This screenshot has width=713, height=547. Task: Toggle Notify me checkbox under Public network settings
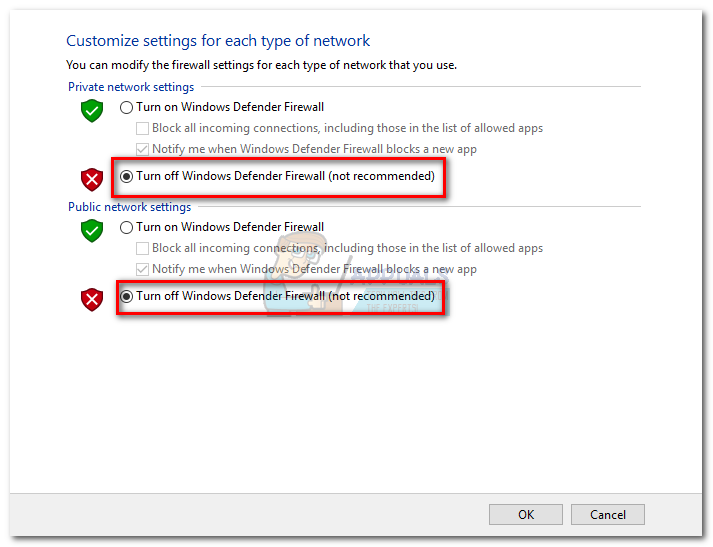click(142, 269)
